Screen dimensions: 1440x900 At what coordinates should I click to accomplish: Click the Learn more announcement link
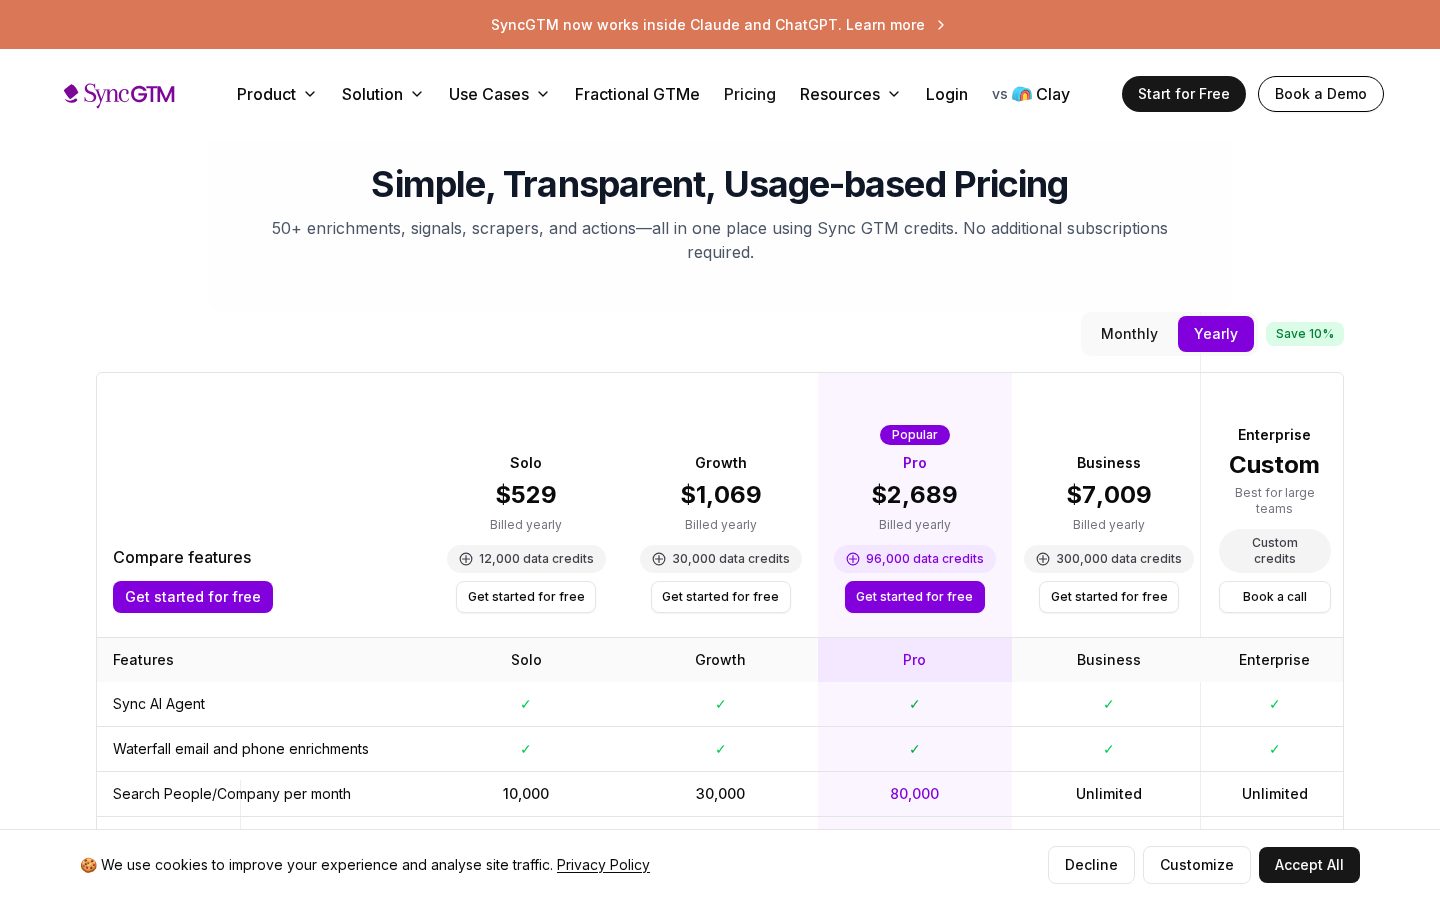pos(885,25)
